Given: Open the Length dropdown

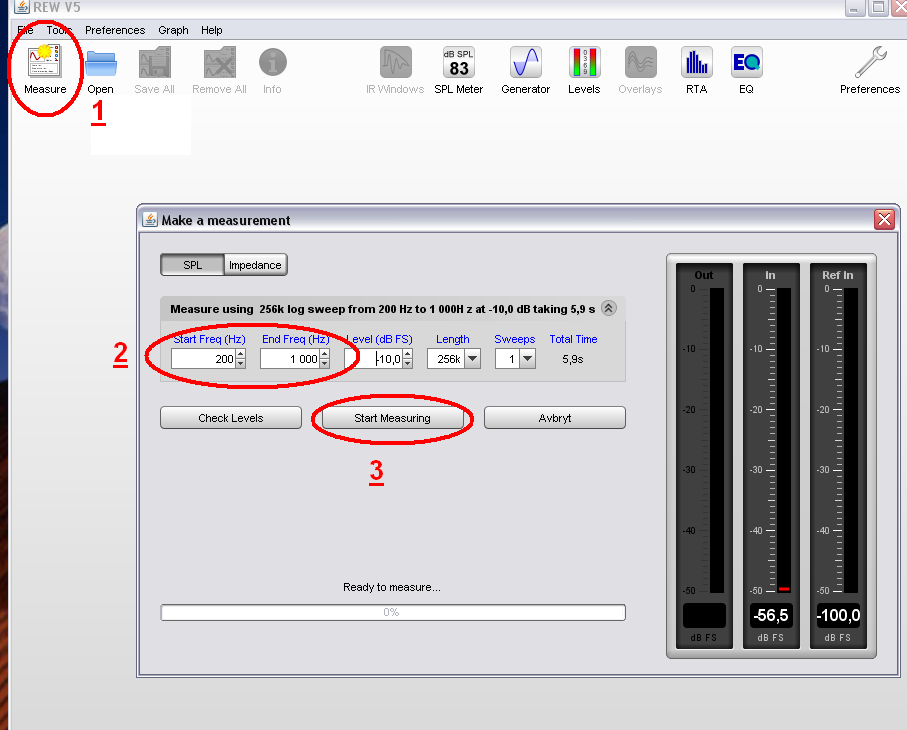Looking at the screenshot, I should (x=472, y=359).
